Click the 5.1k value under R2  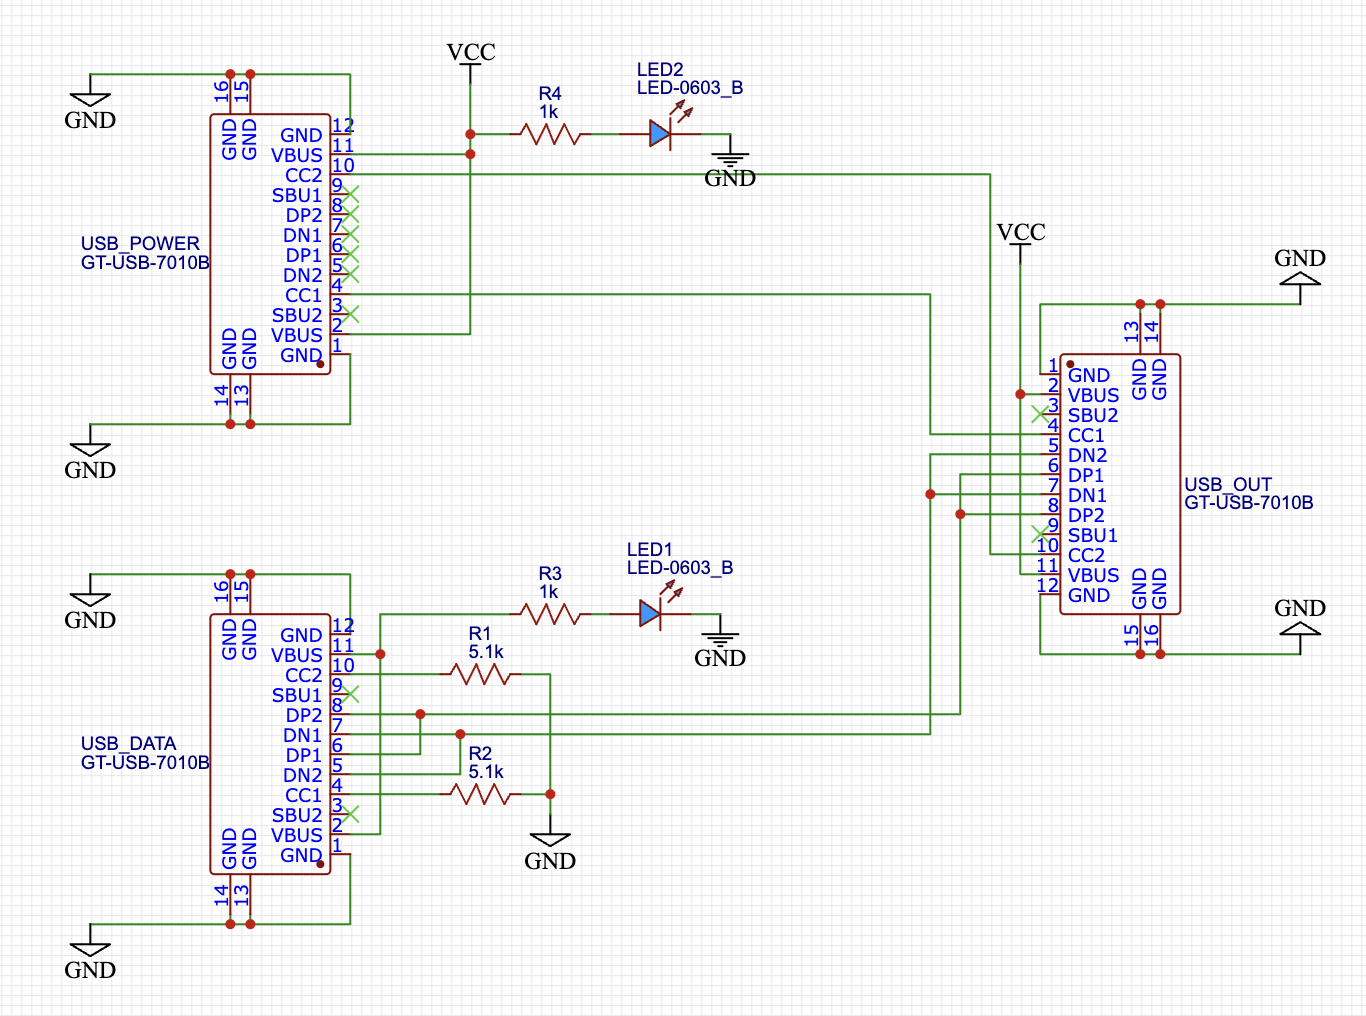(x=486, y=772)
